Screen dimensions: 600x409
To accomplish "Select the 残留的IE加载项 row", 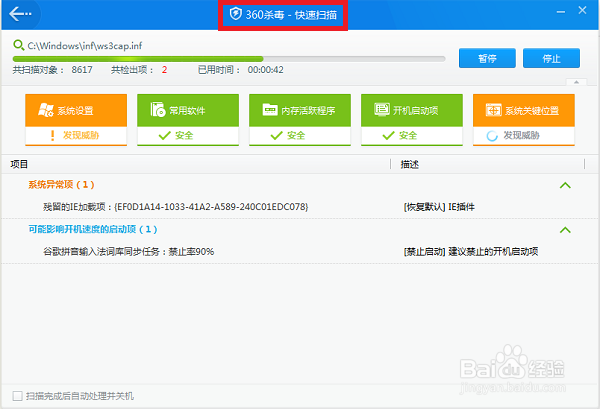I will [300, 207].
